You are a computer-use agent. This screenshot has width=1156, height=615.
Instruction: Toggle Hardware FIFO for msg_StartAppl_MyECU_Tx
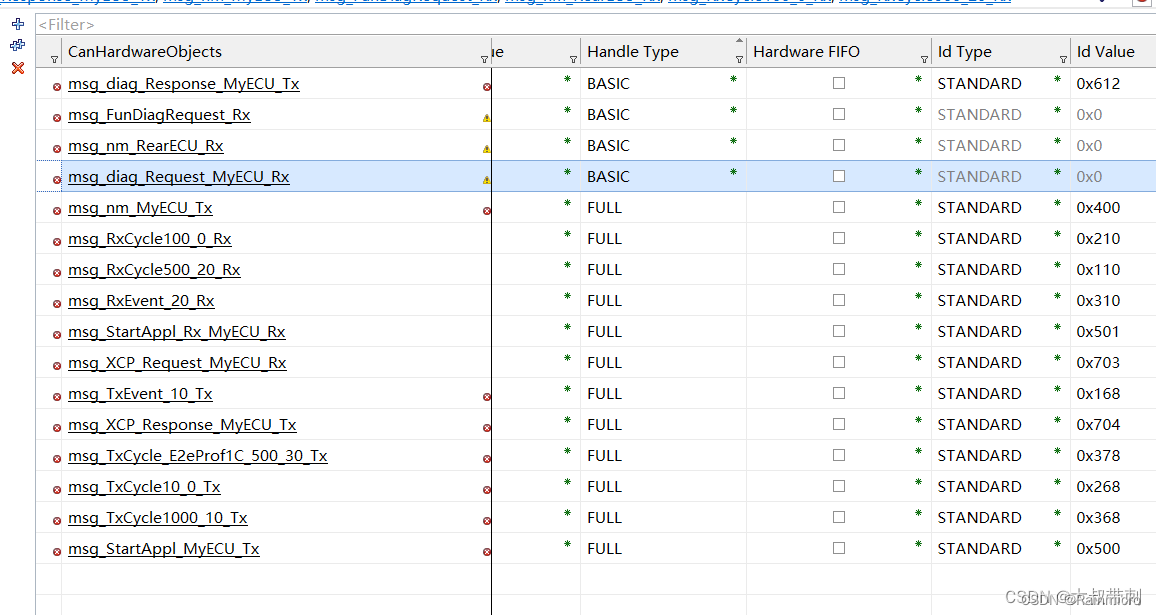pos(839,548)
